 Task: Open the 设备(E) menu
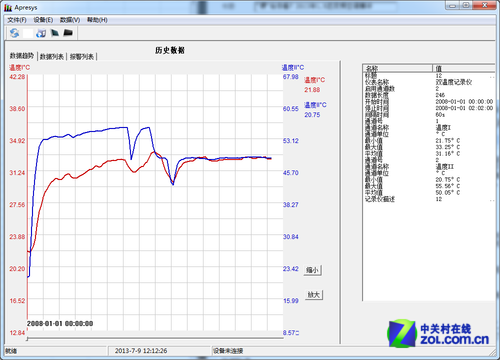43,20
